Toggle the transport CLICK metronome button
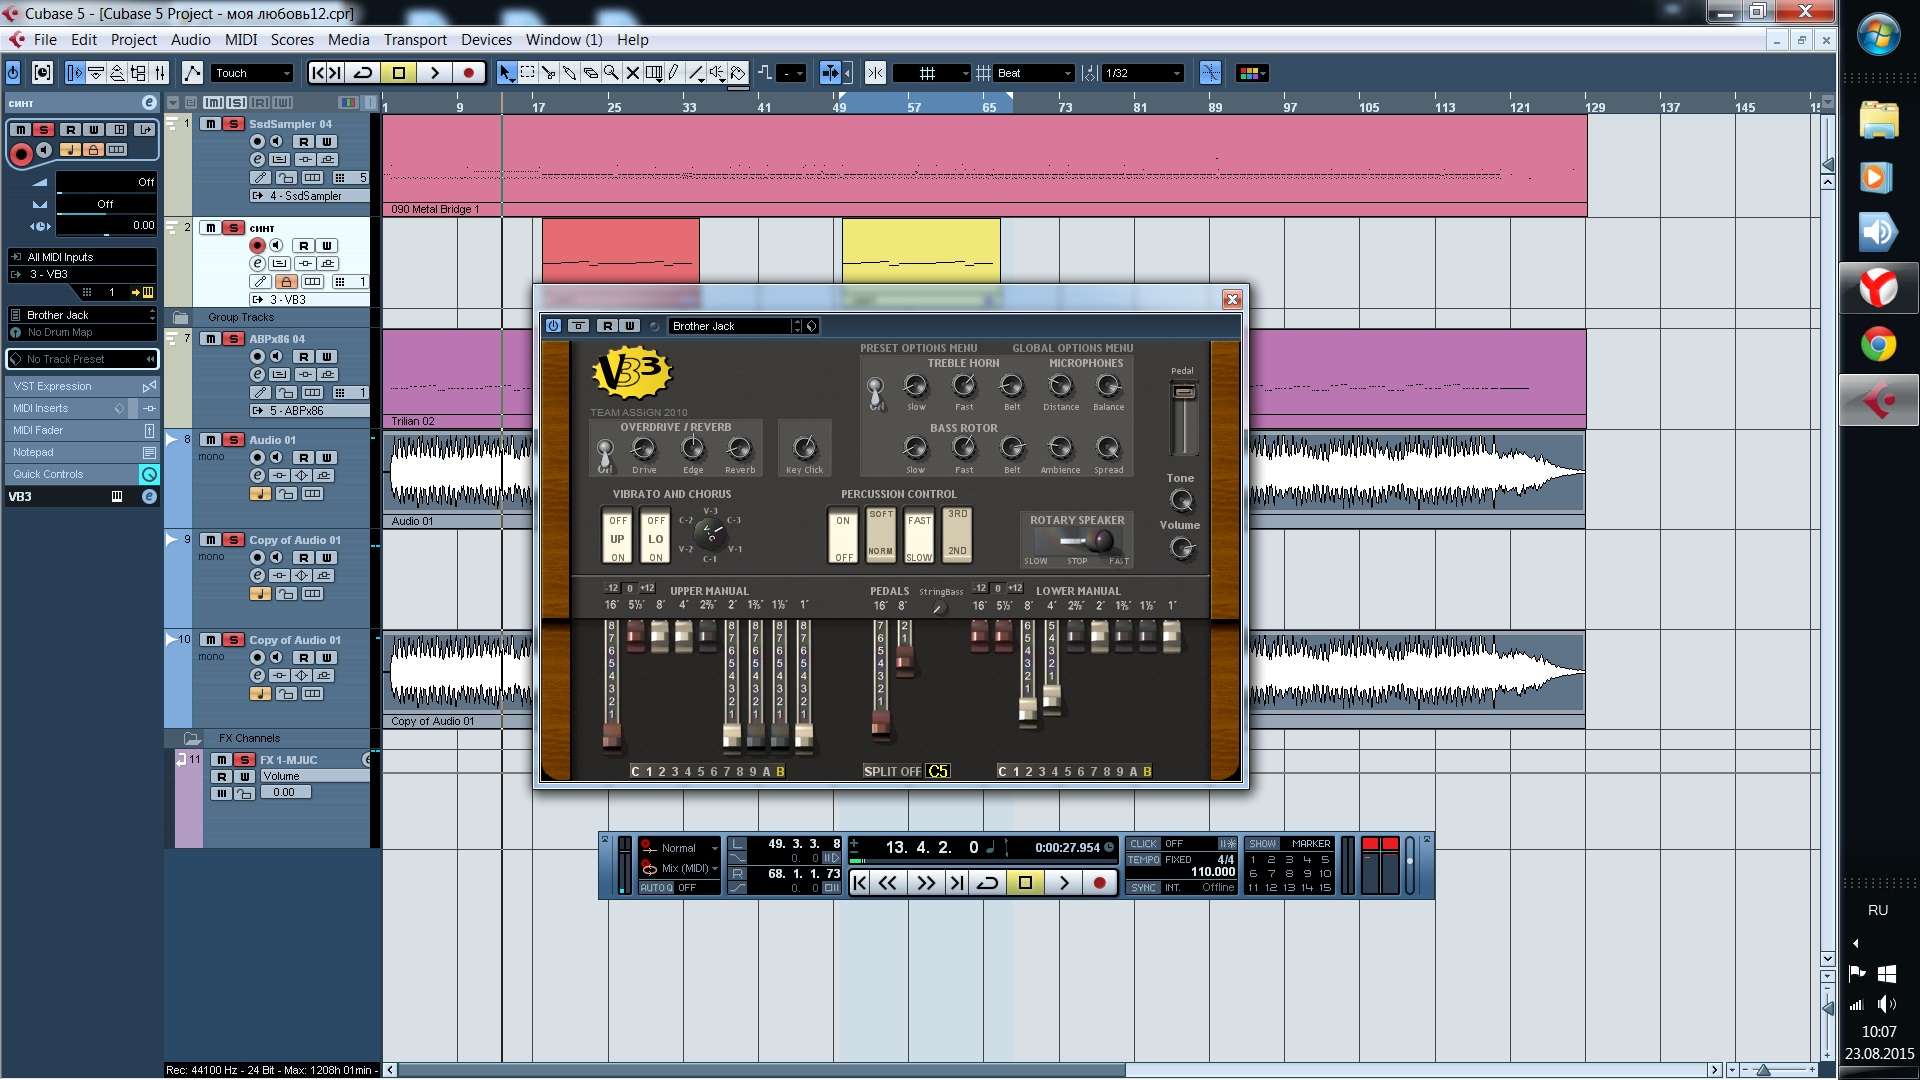This screenshot has width=1920, height=1080. (x=1142, y=844)
